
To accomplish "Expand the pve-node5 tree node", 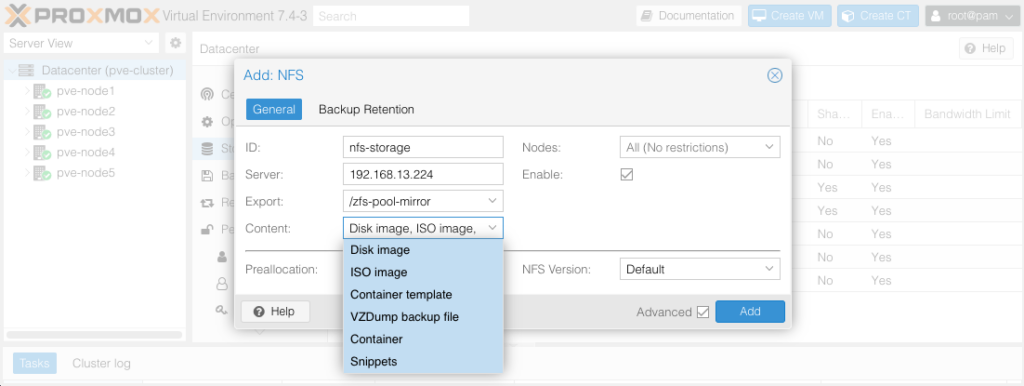I will pos(27,174).
